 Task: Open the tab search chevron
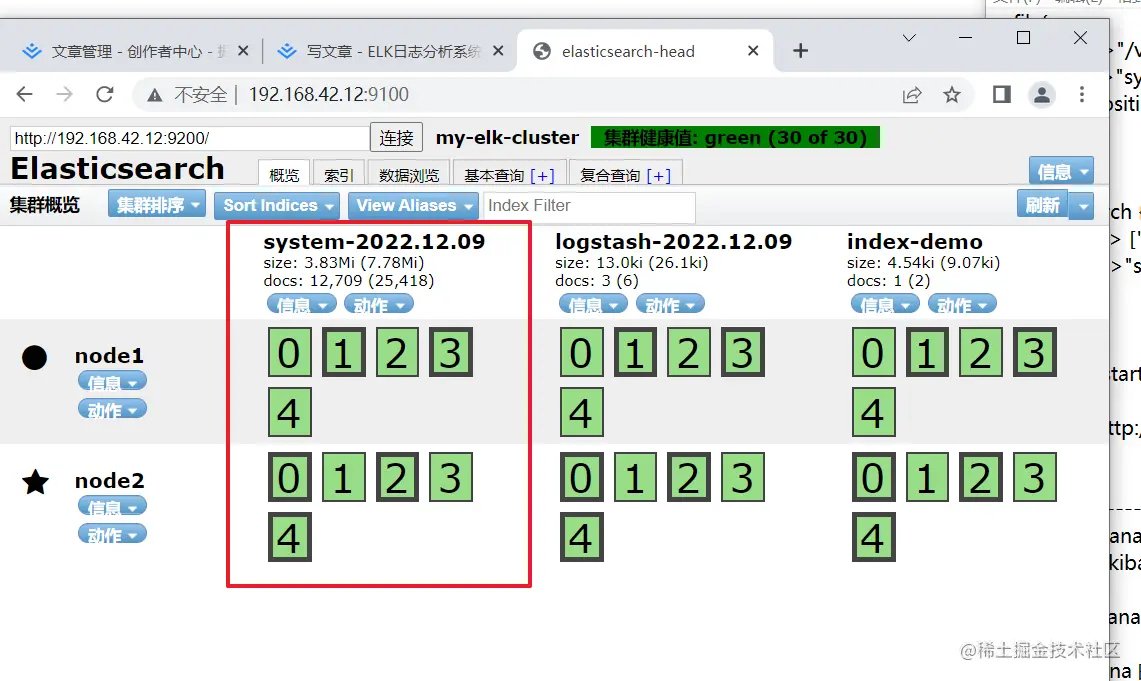pos(909,38)
